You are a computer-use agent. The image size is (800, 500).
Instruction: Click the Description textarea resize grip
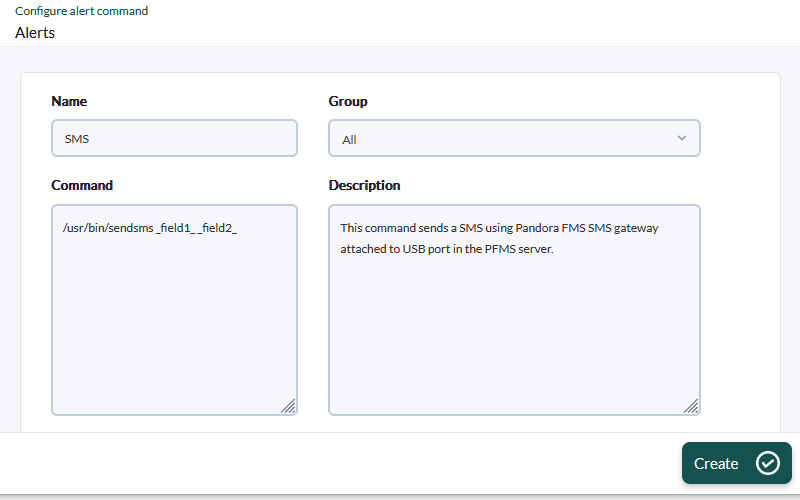690,405
